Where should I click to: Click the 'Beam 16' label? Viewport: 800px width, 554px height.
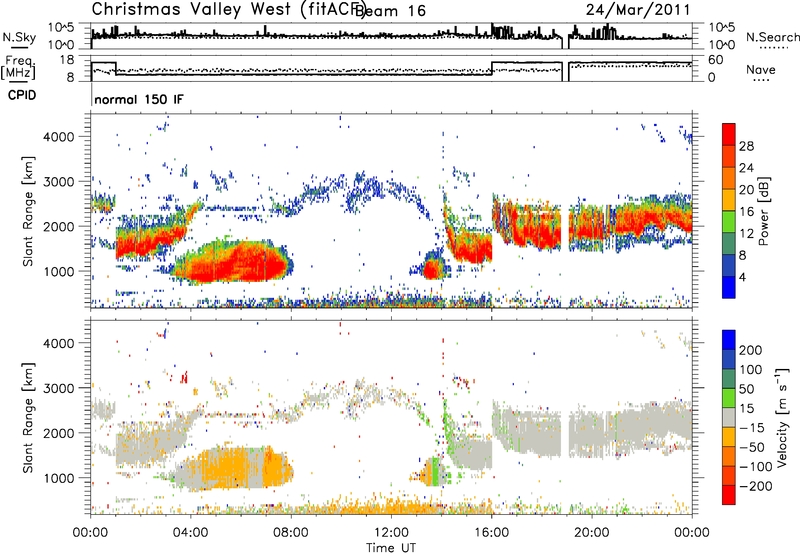[x=391, y=11]
